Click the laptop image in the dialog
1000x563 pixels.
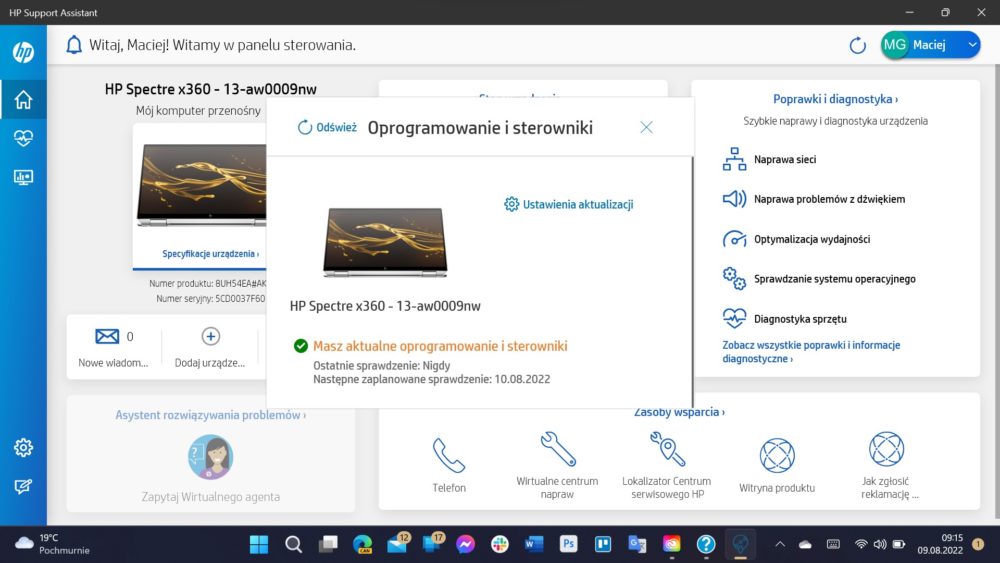[x=385, y=242]
